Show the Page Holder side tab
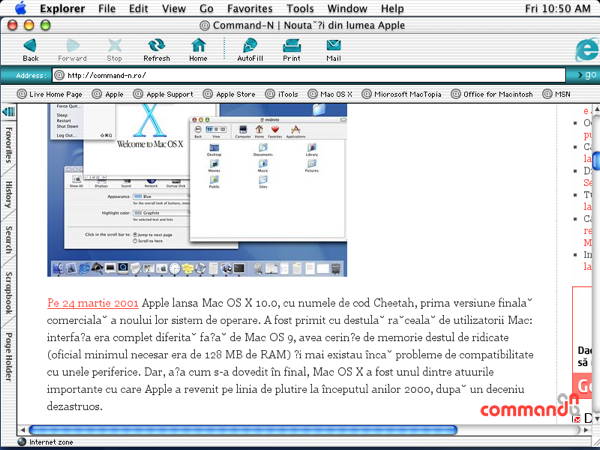The height and width of the screenshot is (450, 600). tap(8, 357)
